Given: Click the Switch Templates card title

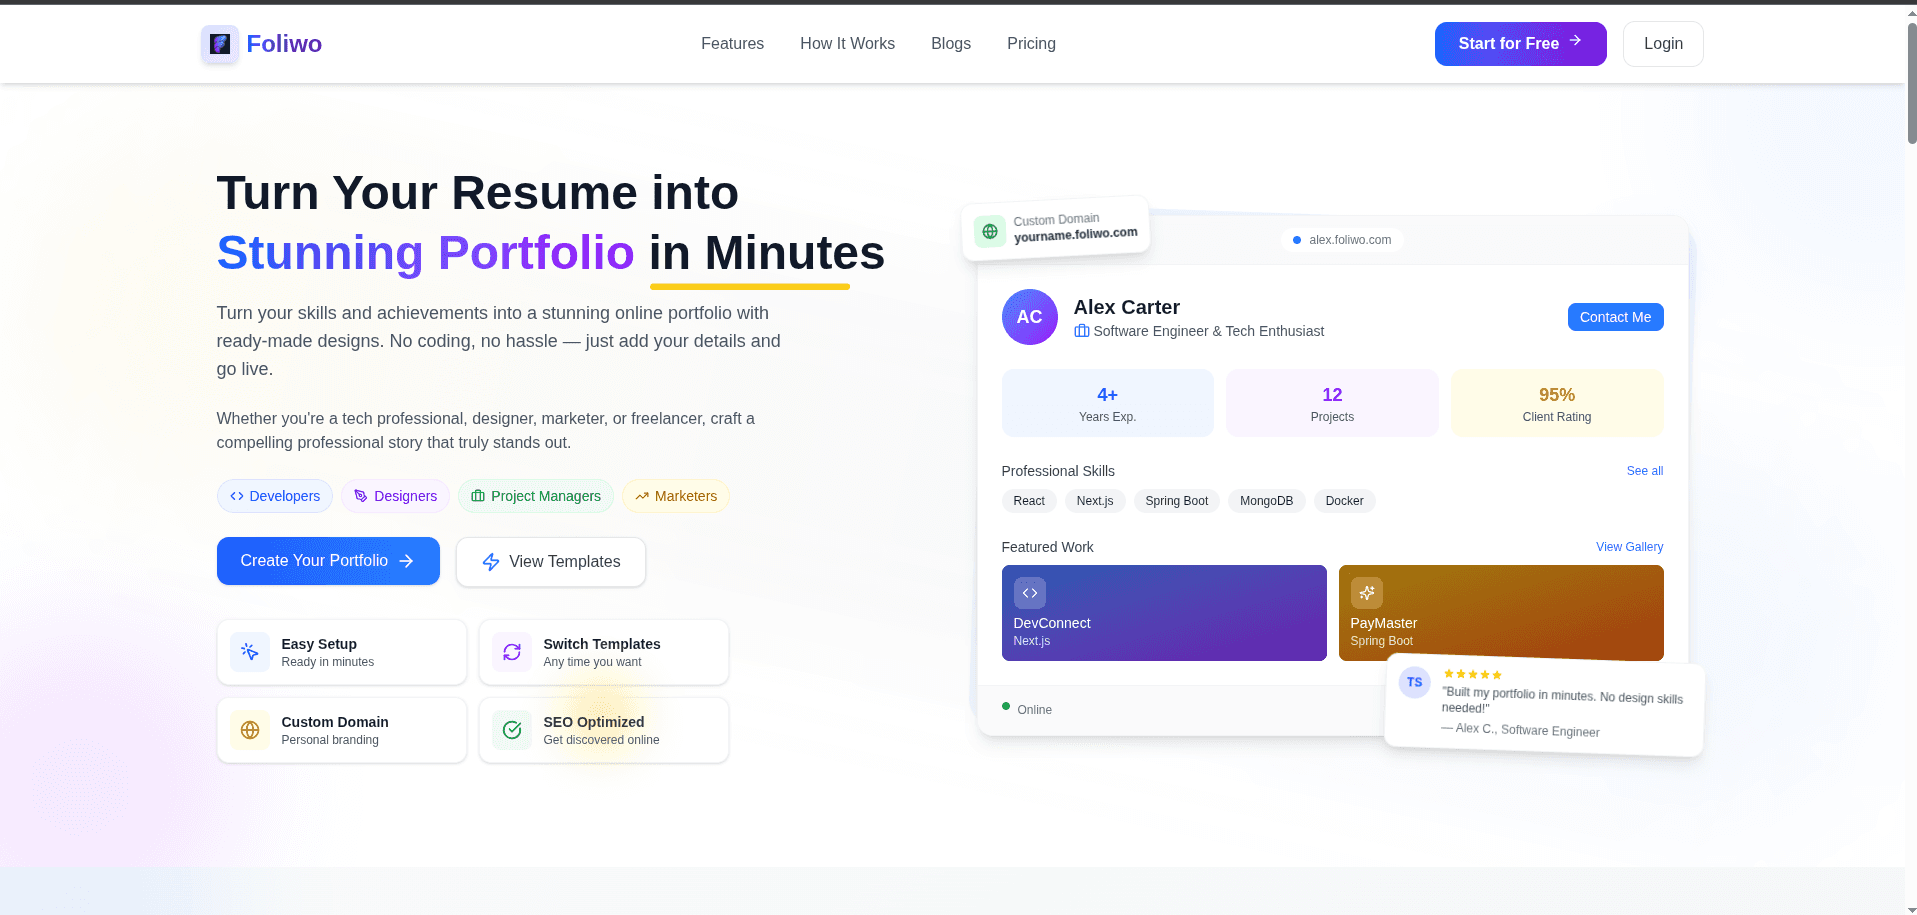Looking at the screenshot, I should click(x=602, y=644).
